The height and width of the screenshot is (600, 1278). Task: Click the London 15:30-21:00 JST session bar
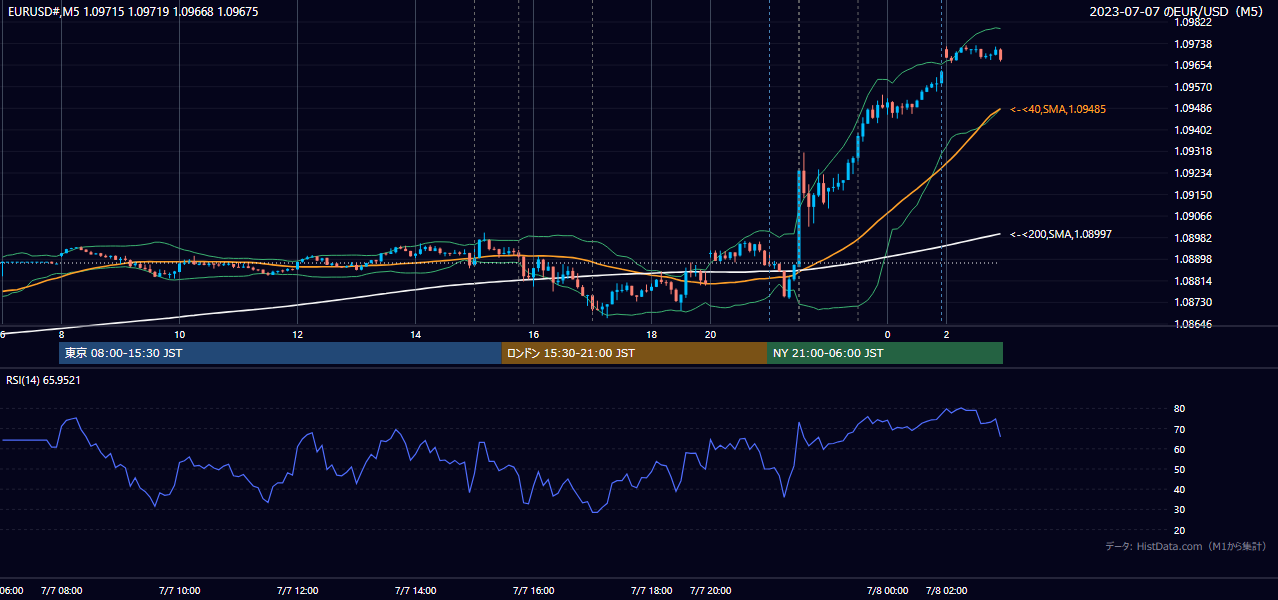click(634, 353)
